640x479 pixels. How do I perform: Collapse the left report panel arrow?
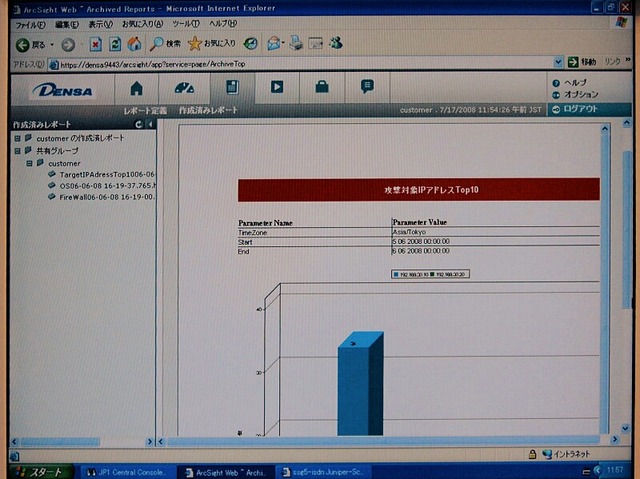click(x=150, y=124)
